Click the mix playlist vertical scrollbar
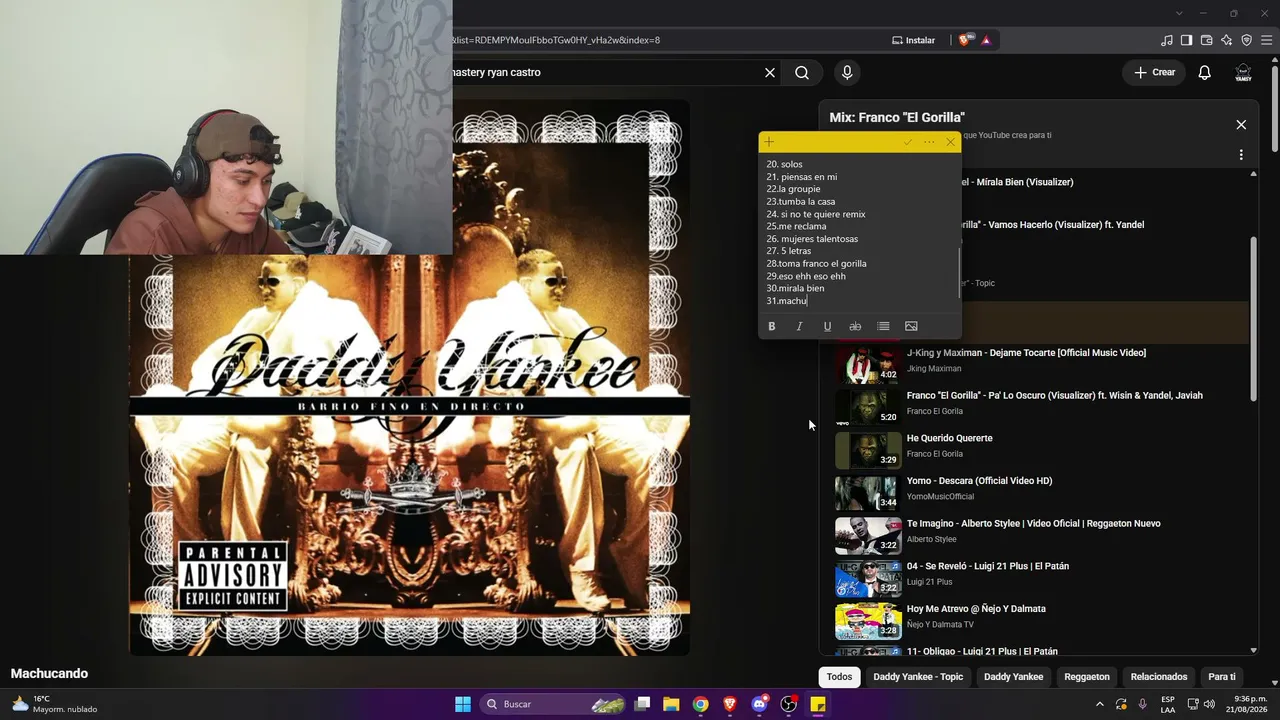The width and height of the screenshot is (1280, 720). 1254,320
